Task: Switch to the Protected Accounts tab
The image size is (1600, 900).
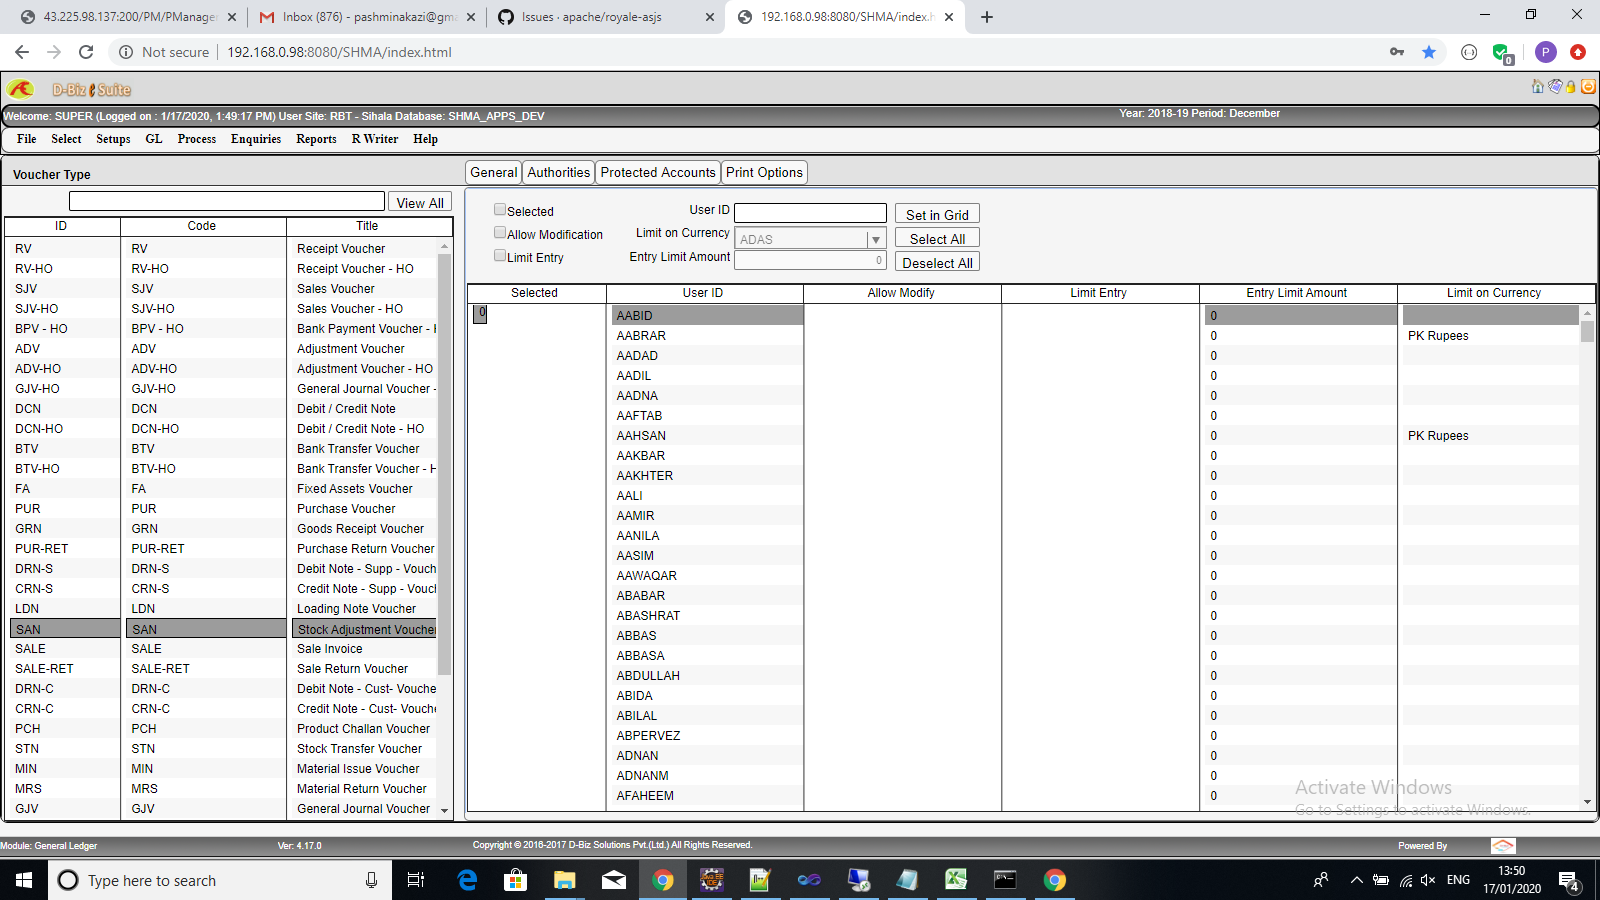Action: click(x=658, y=172)
